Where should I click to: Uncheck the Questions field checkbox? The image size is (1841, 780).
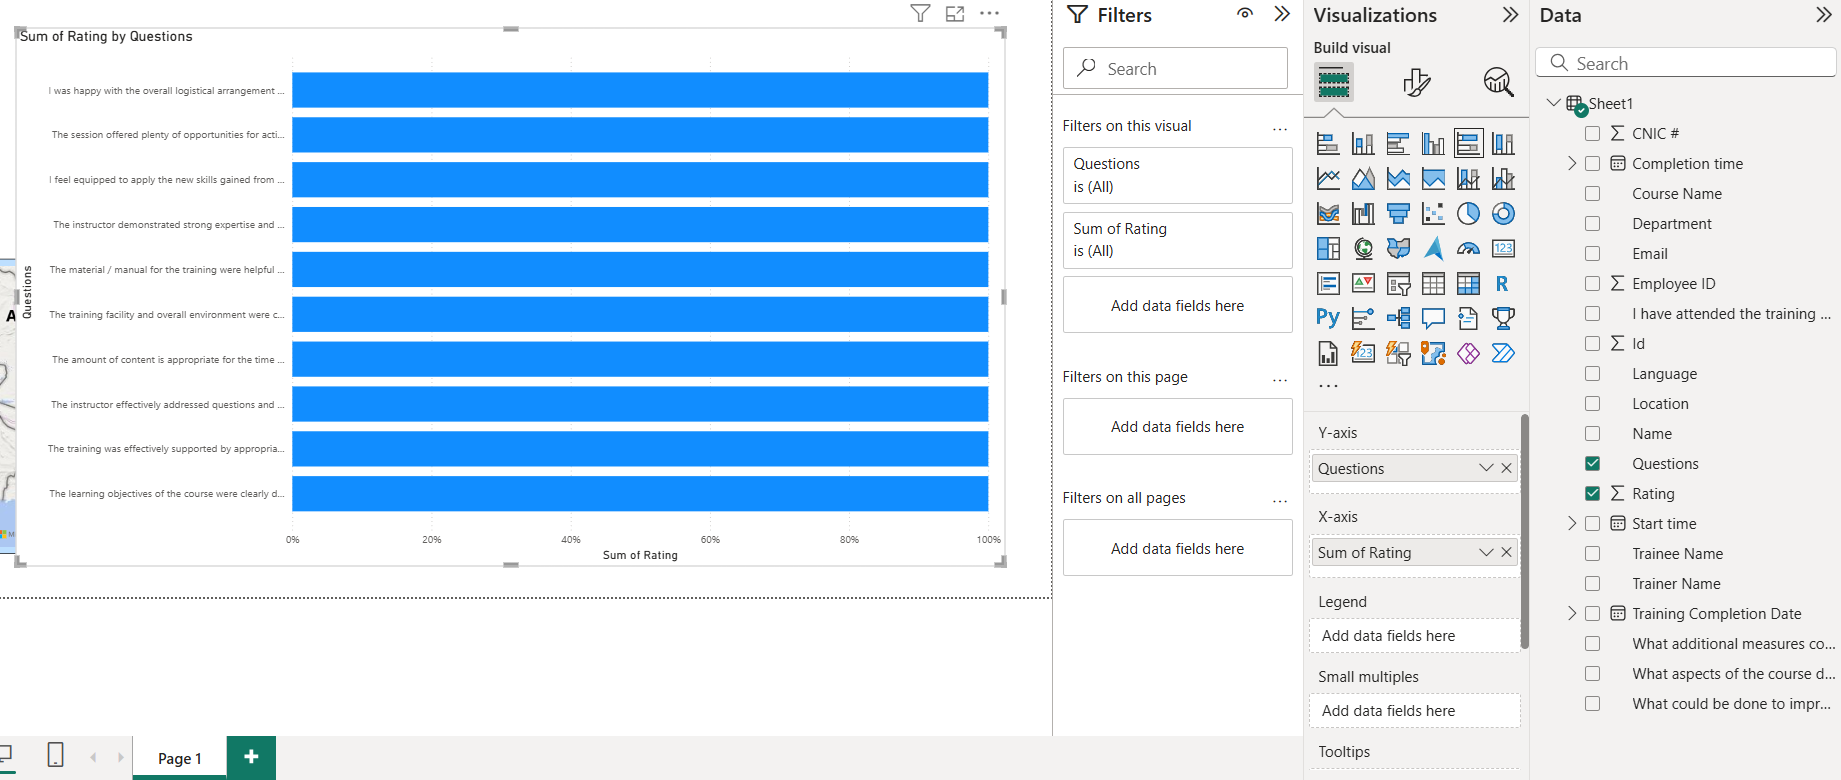(1593, 464)
